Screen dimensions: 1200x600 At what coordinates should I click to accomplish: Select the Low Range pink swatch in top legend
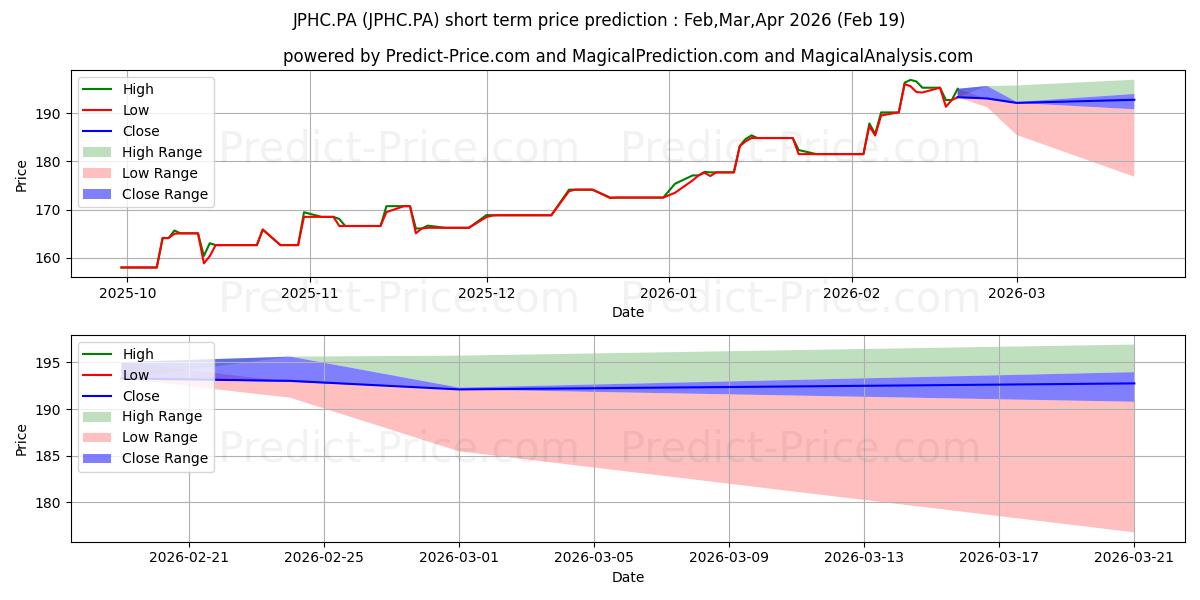pyautogui.click(x=98, y=173)
